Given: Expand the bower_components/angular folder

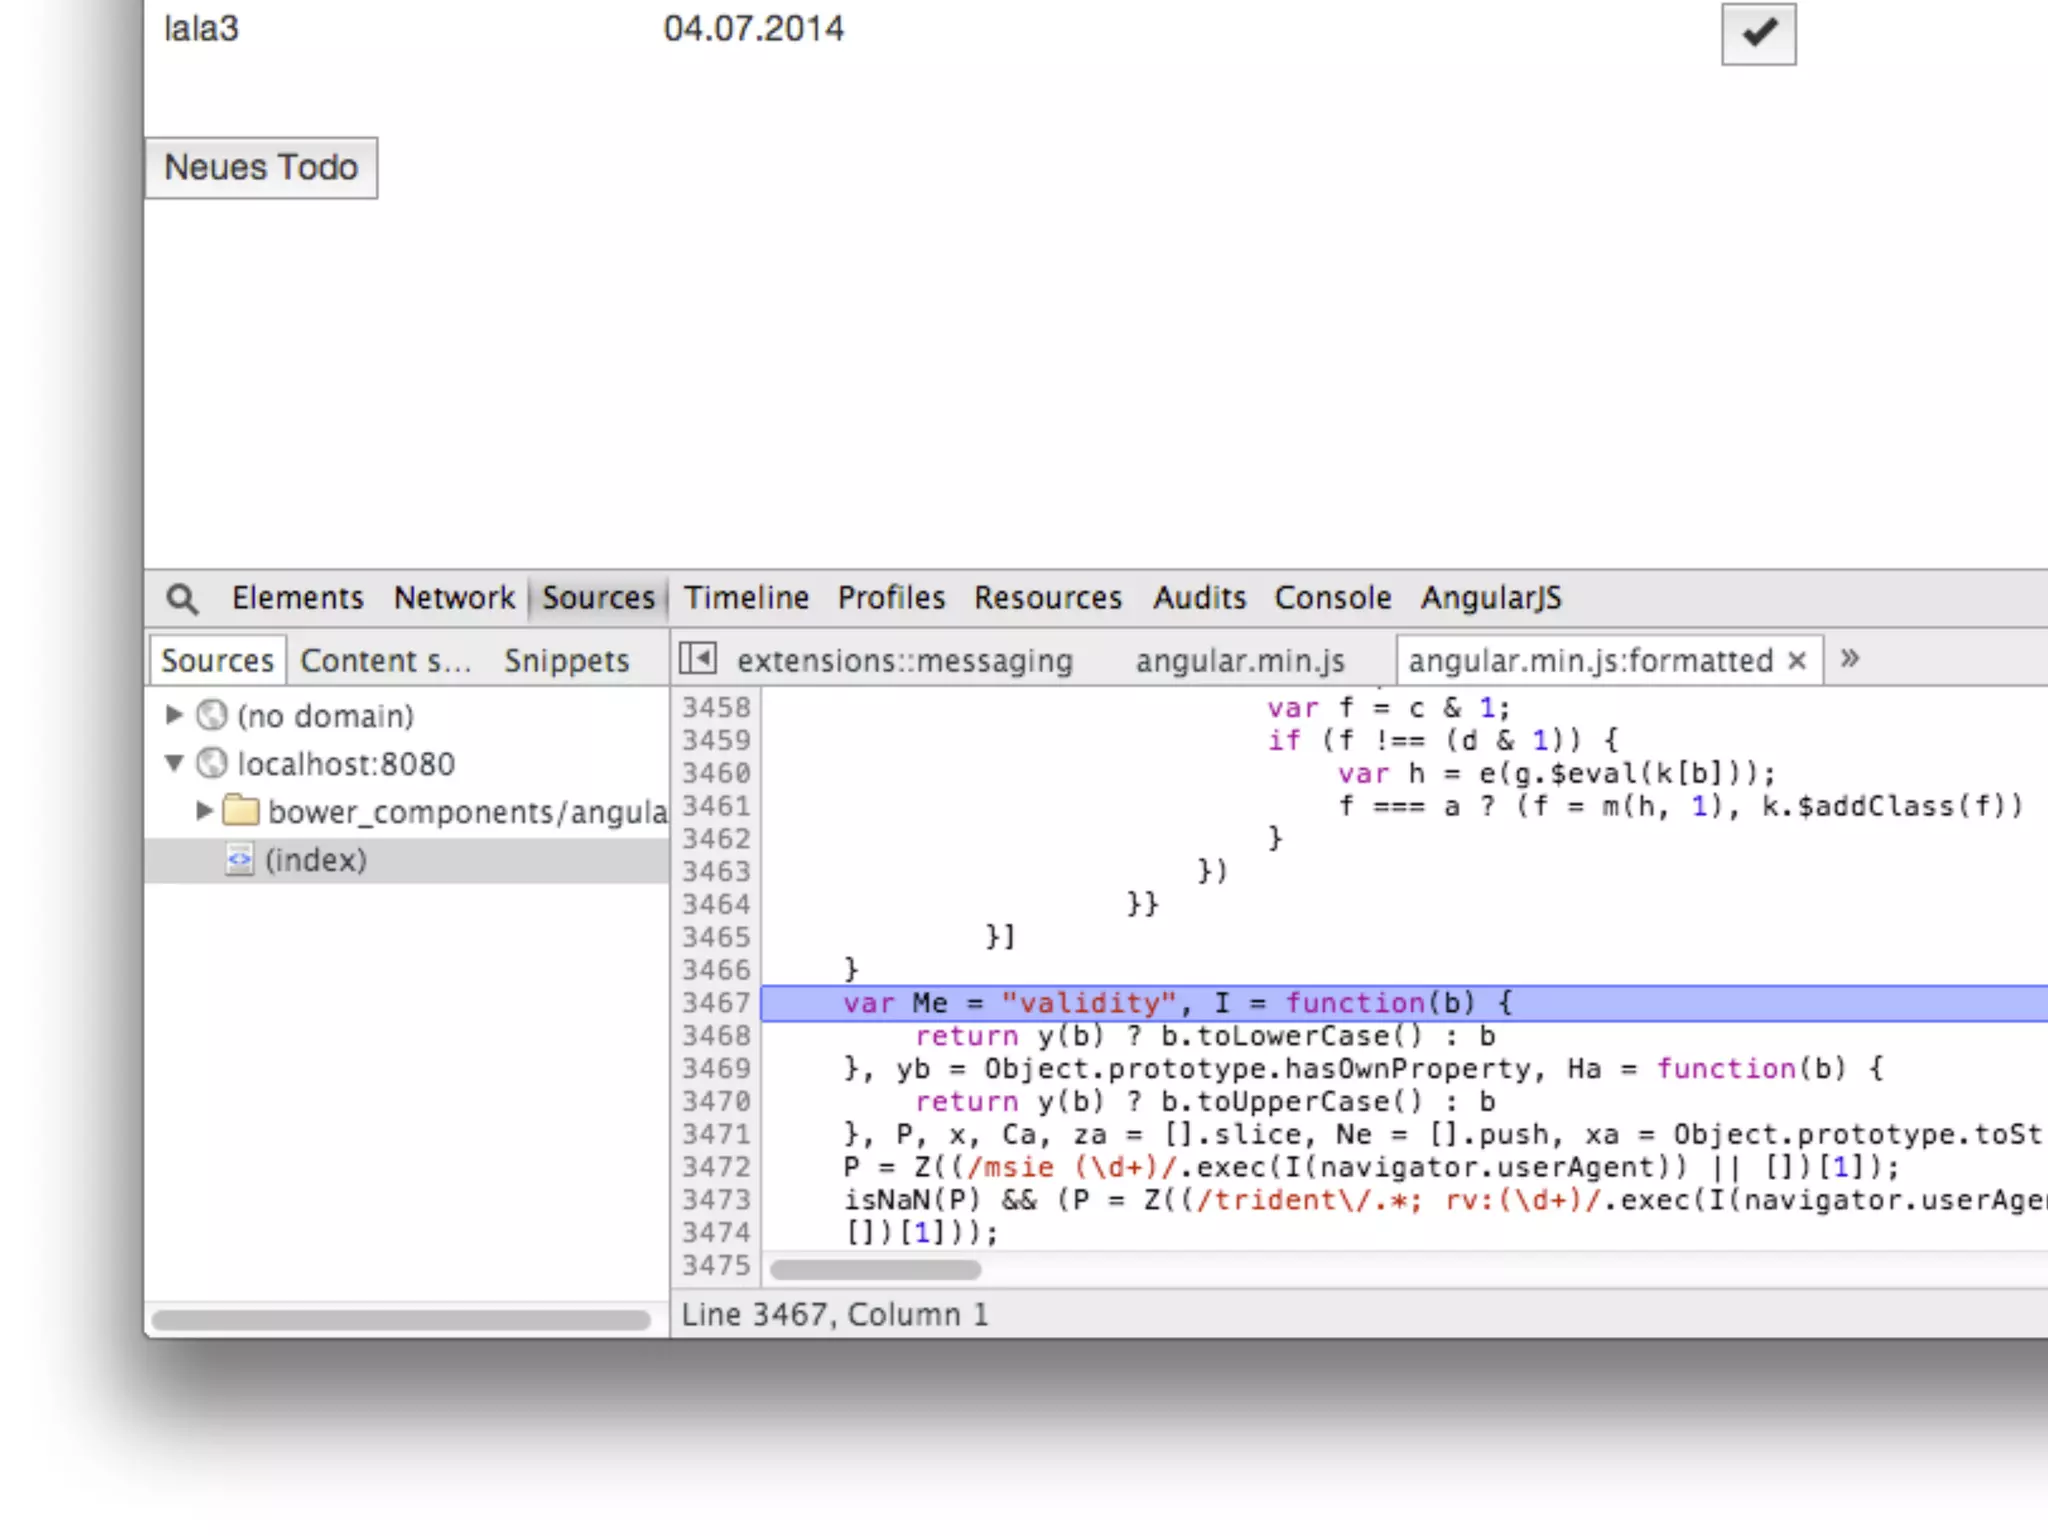Looking at the screenshot, I should coord(204,811).
